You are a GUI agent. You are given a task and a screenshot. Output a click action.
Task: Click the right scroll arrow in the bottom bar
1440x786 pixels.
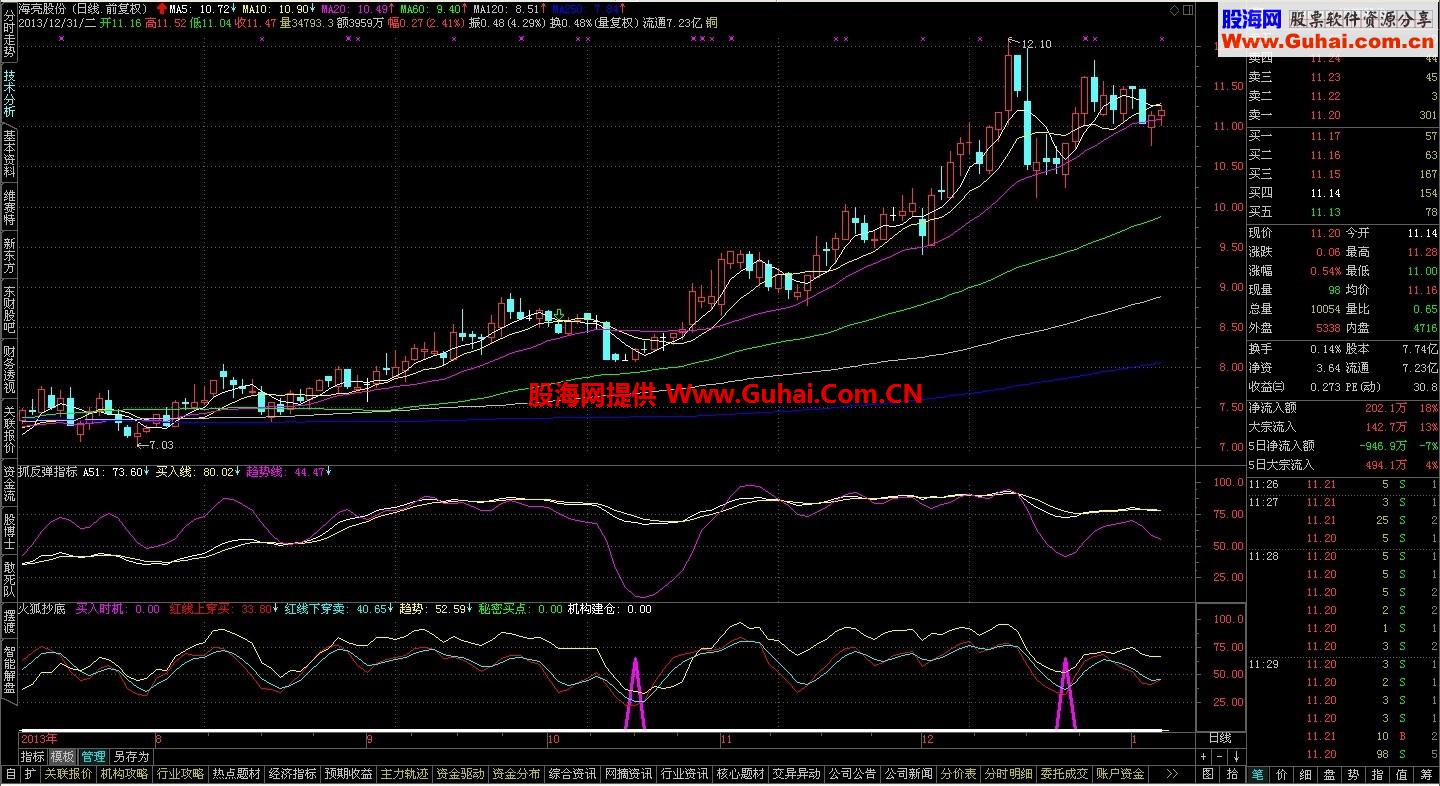(1172, 774)
